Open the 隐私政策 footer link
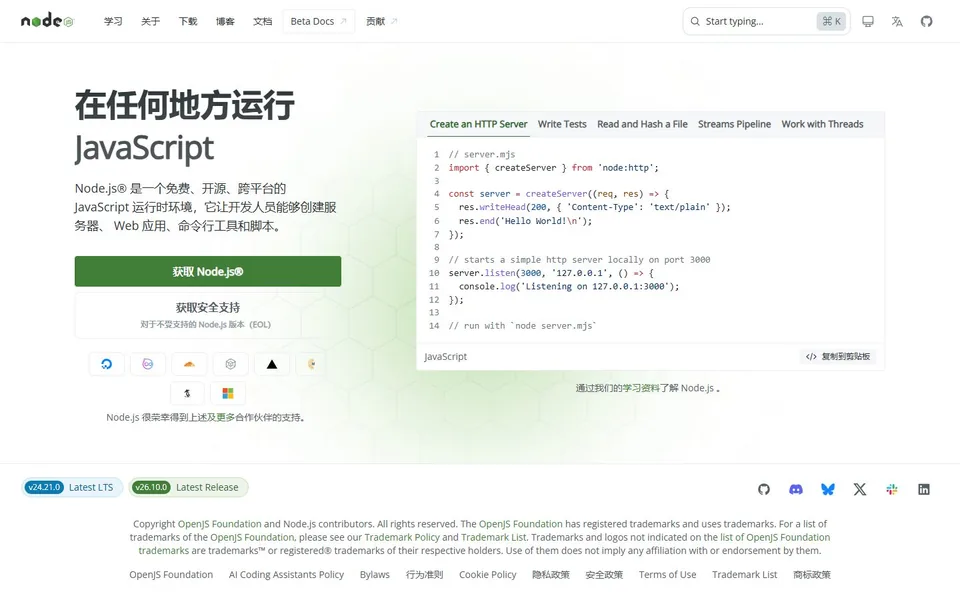The image size is (960, 600). coord(551,574)
